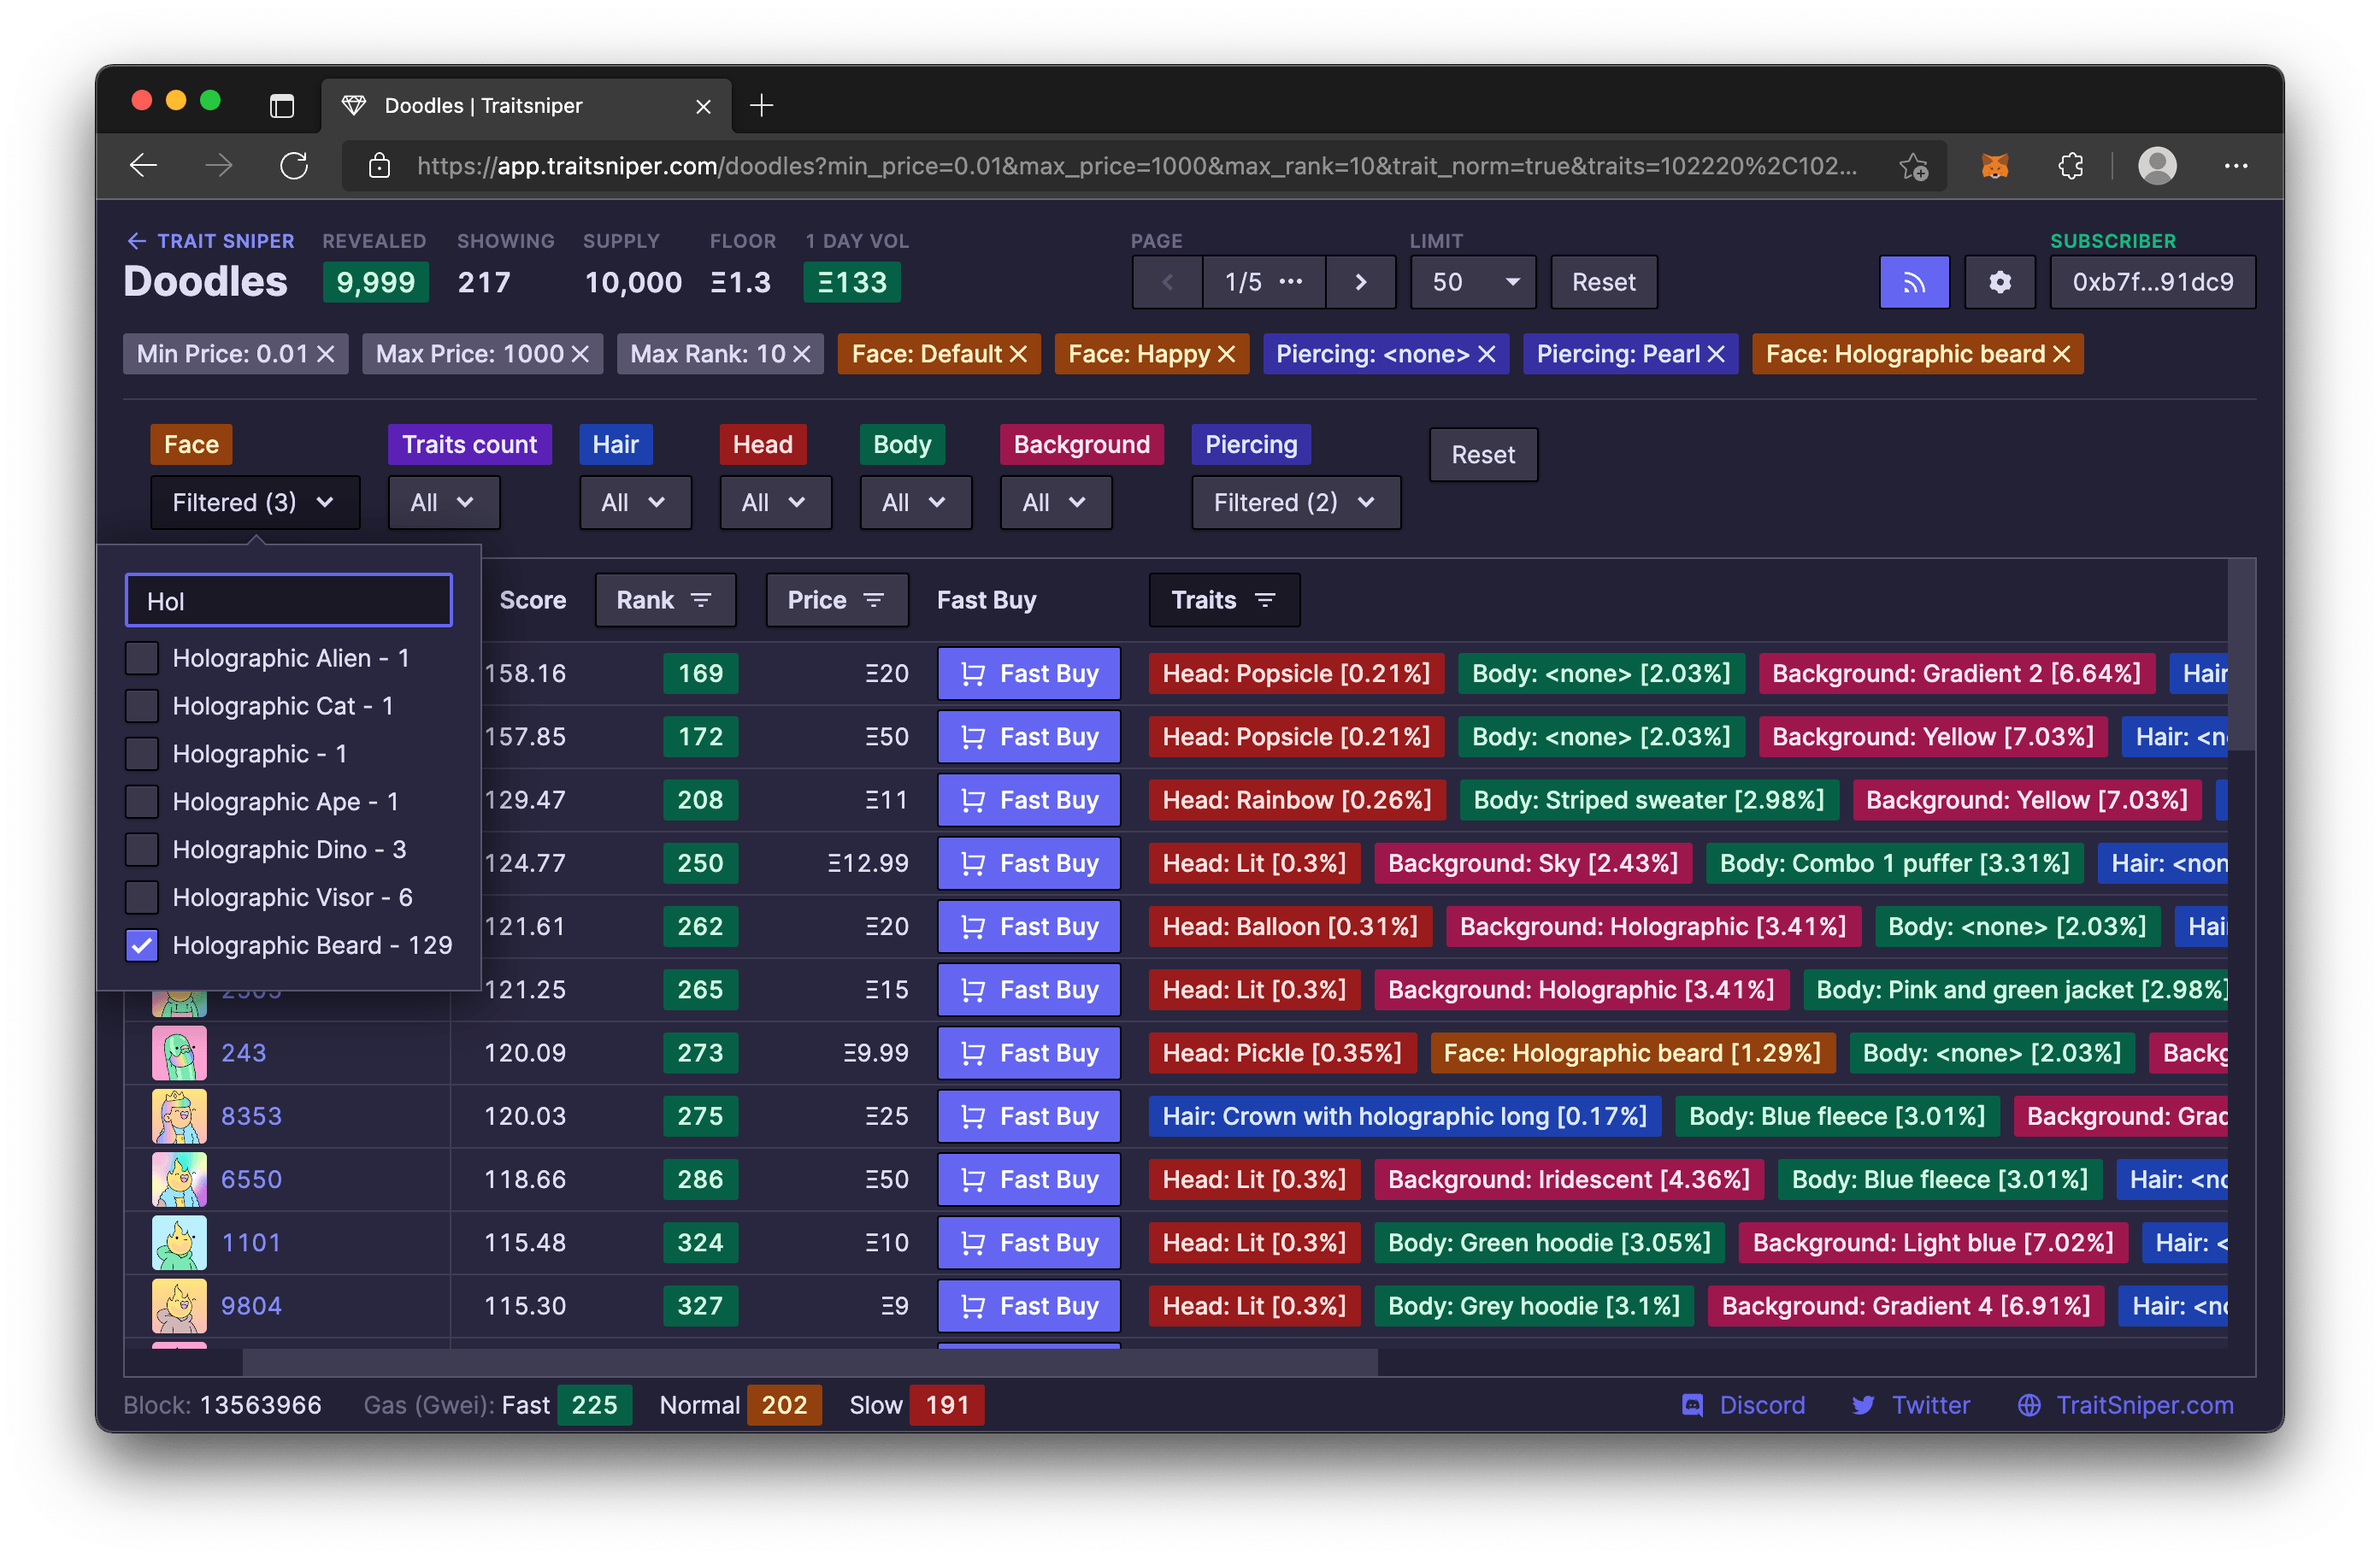The width and height of the screenshot is (2380, 1559).
Task: Add page to favorites star icon
Action: click(1914, 166)
